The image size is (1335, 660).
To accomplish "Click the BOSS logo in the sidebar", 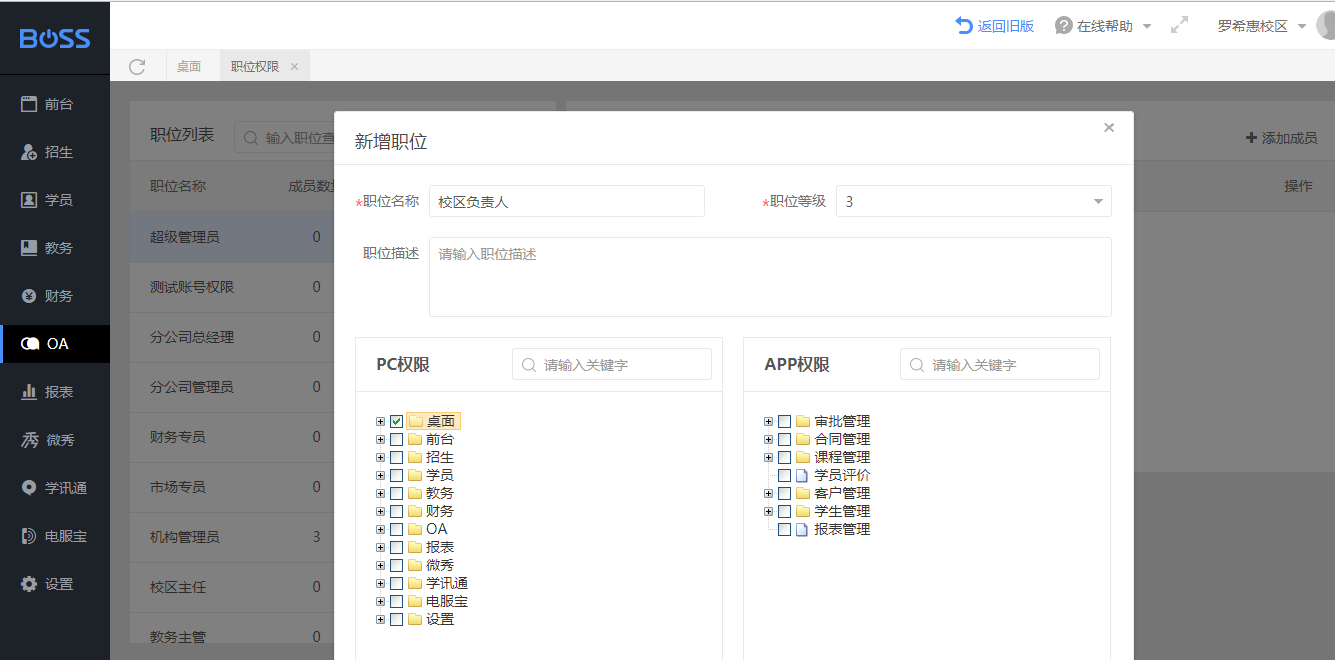I will [x=55, y=38].
